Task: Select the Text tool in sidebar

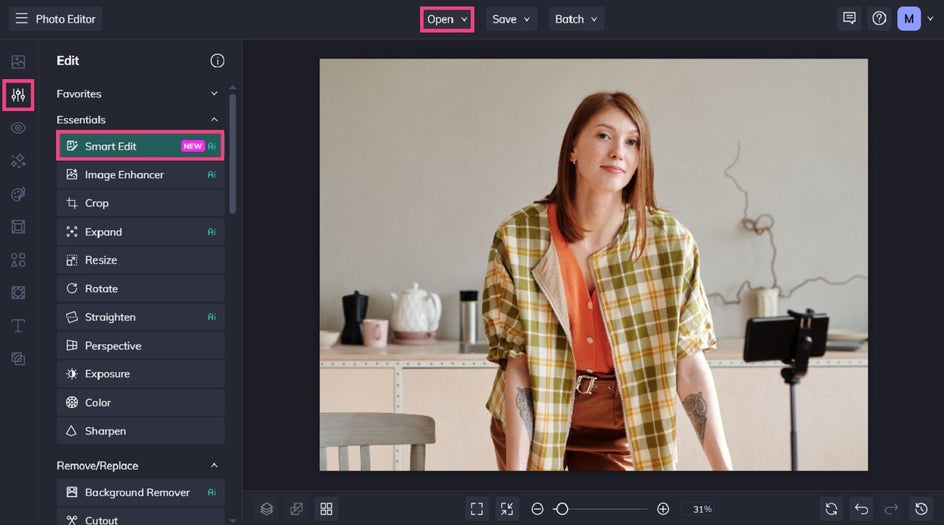Action: coord(18,326)
